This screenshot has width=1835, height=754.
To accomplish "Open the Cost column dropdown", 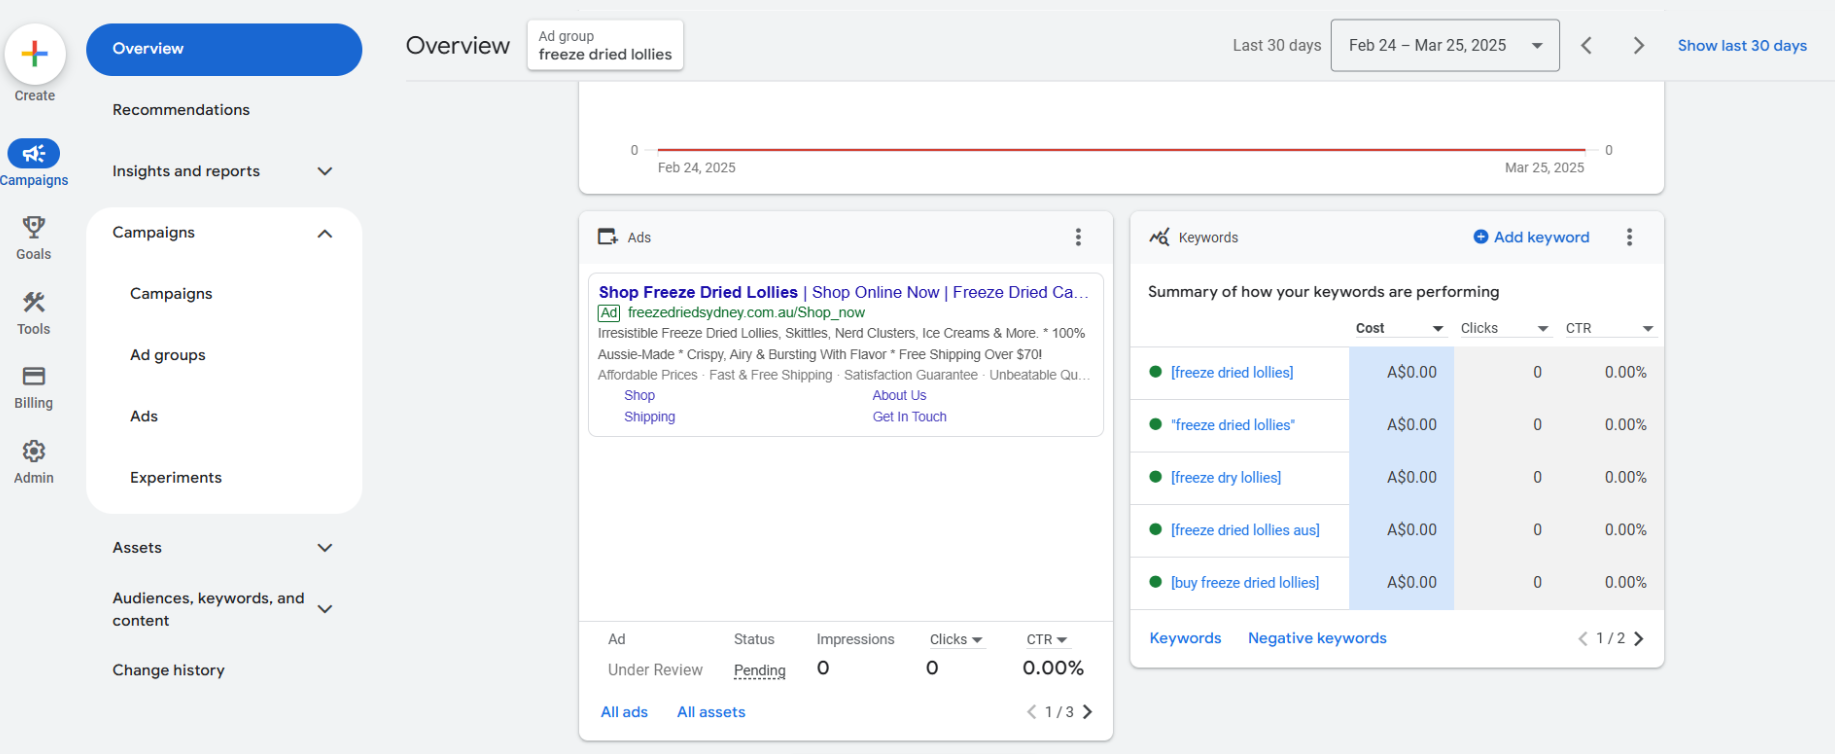I will [1437, 329].
